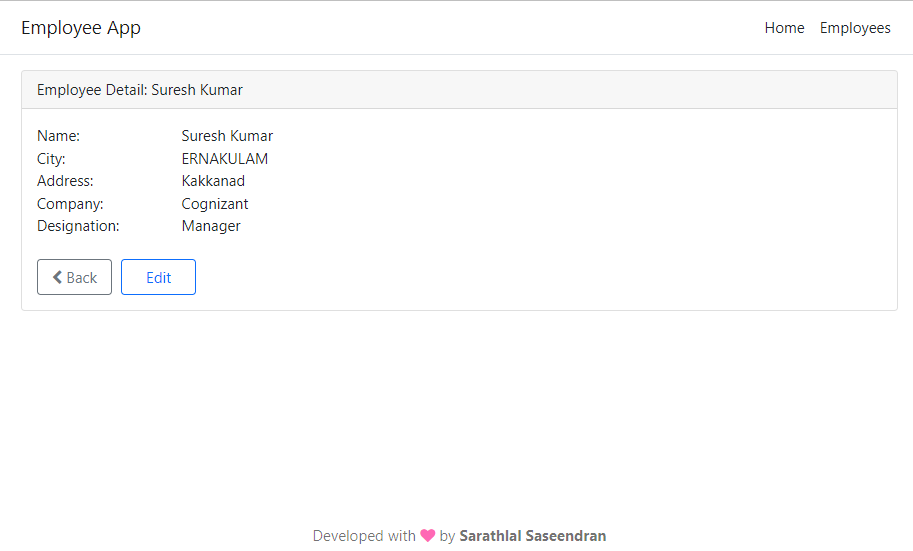Click the Company: field label
913x551 pixels.
click(70, 204)
